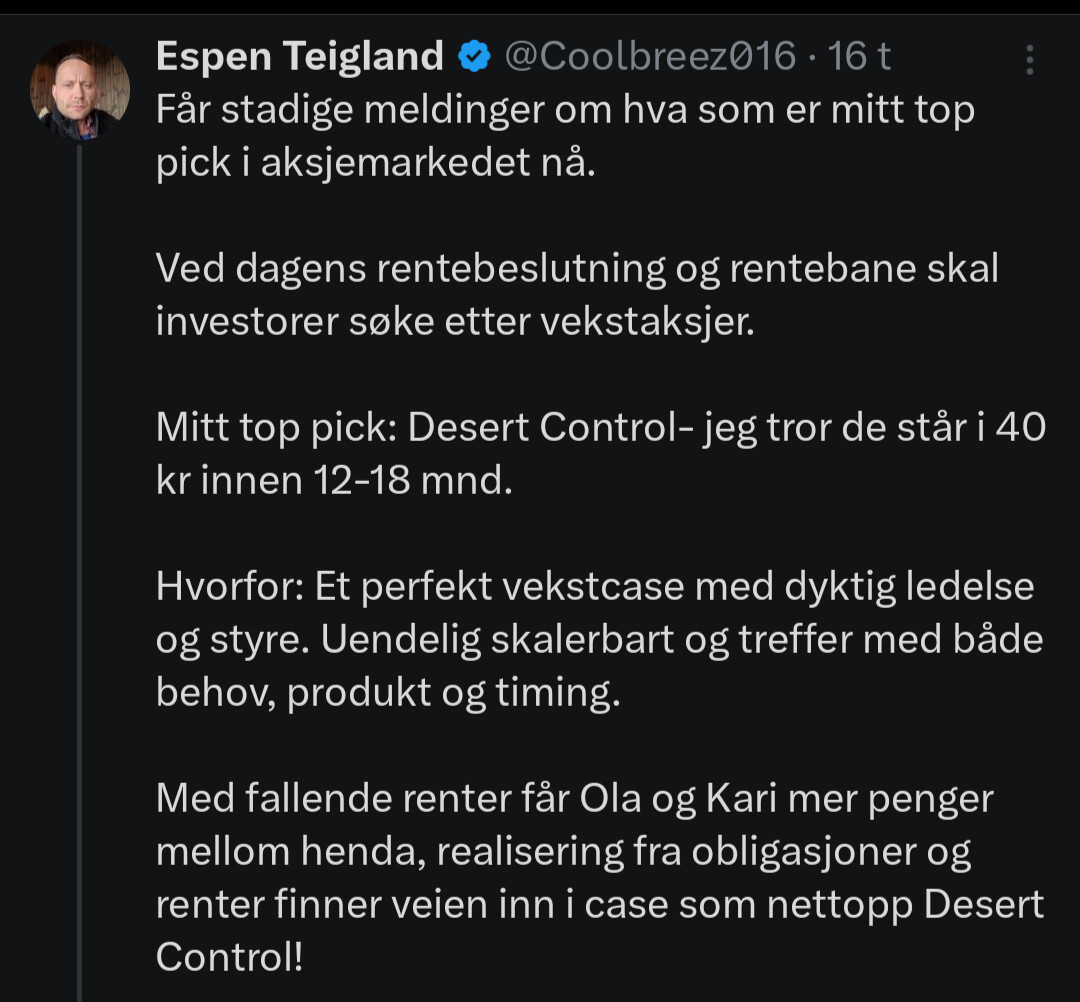Click the 'Ved dagens rentebeslutning' paragraph
Screen dimensions: 1080x1002
point(577,295)
